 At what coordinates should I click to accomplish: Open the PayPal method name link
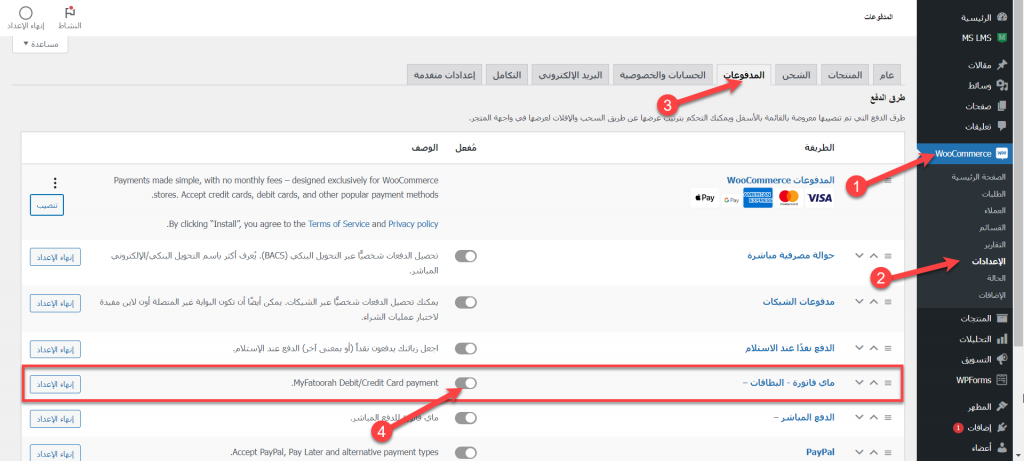(820, 452)
